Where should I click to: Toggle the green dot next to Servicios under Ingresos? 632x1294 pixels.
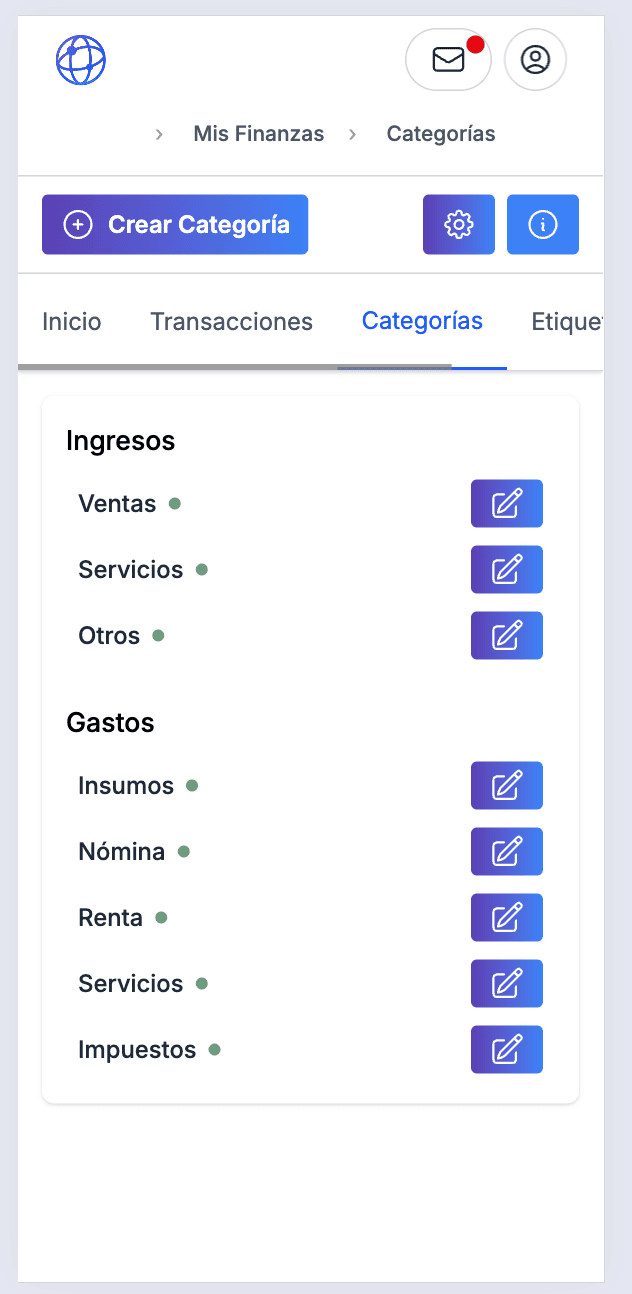pos(201,569)
